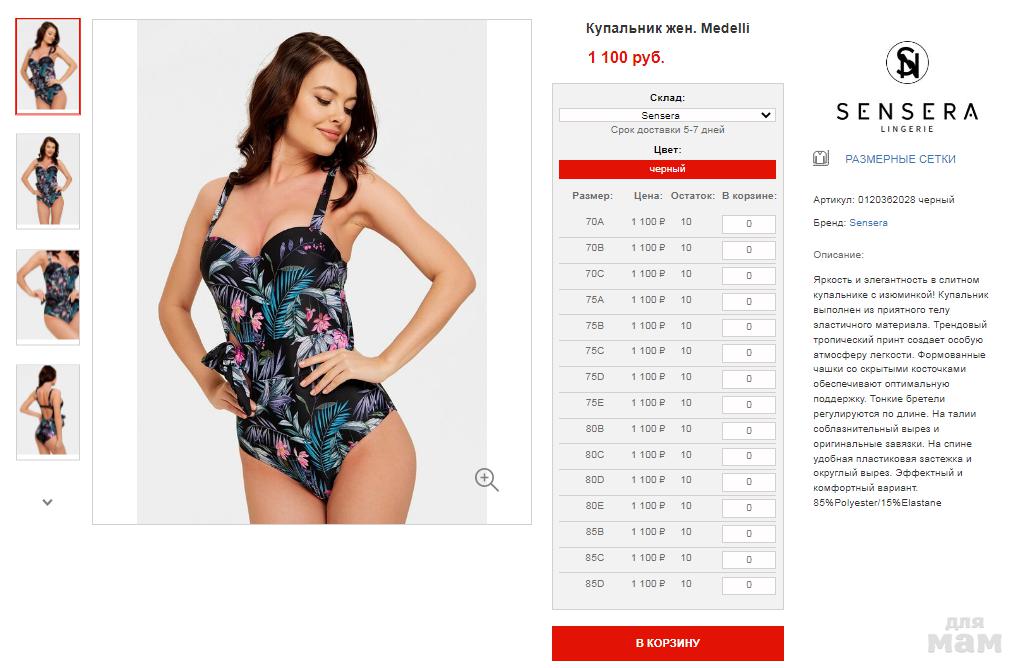Viewport: 1018px width, 668px height.
Task: Click quantity field for size 80C
Action: [749, 456]
